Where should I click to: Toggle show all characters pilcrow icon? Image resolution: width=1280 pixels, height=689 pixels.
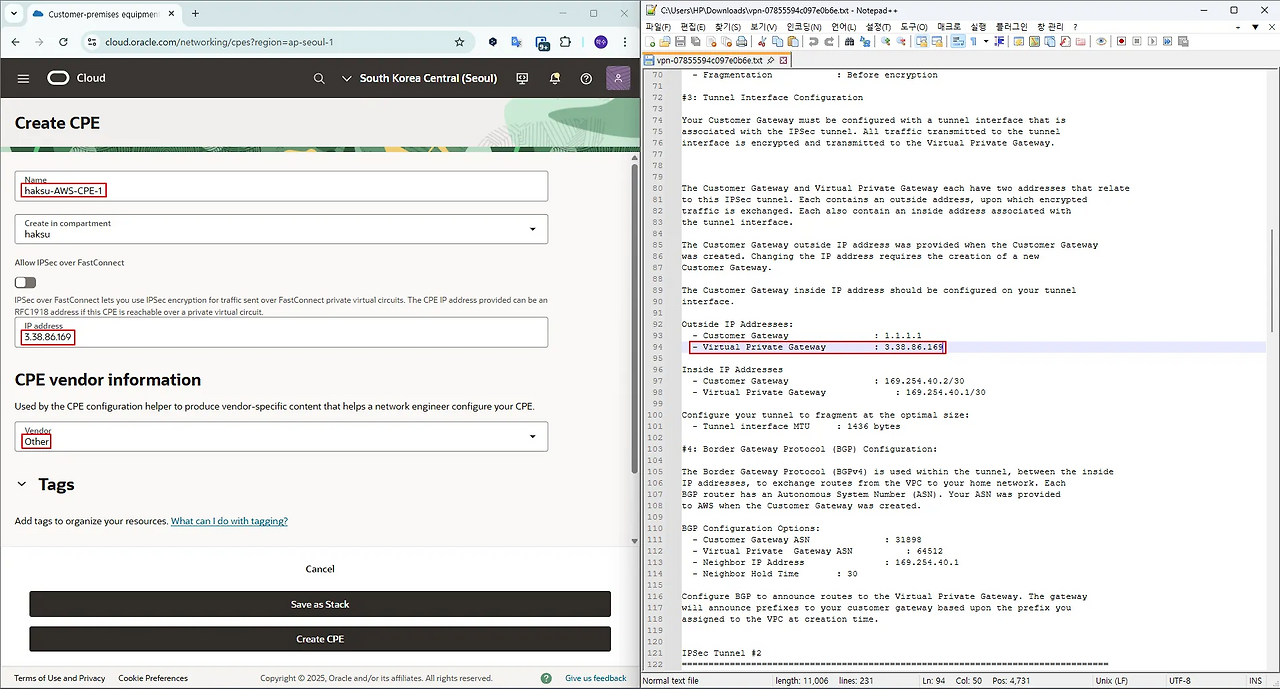972,42
